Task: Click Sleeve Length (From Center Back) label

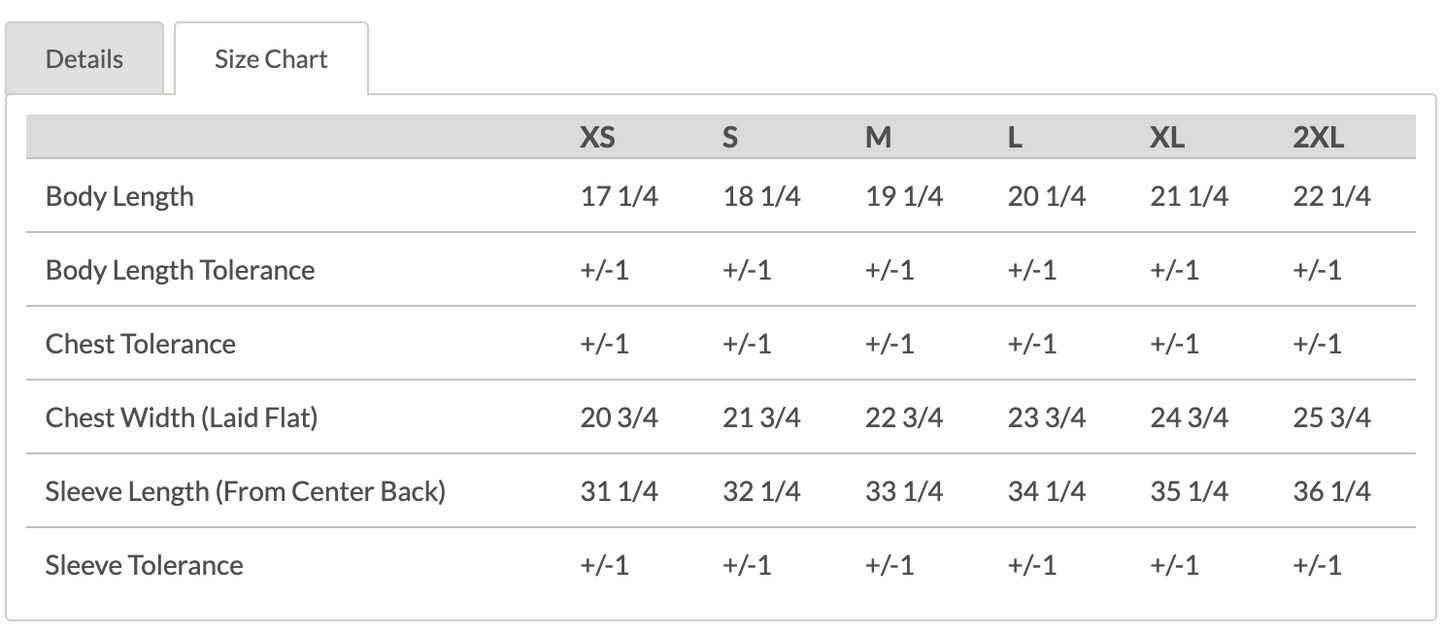Action: coord(245,491)
